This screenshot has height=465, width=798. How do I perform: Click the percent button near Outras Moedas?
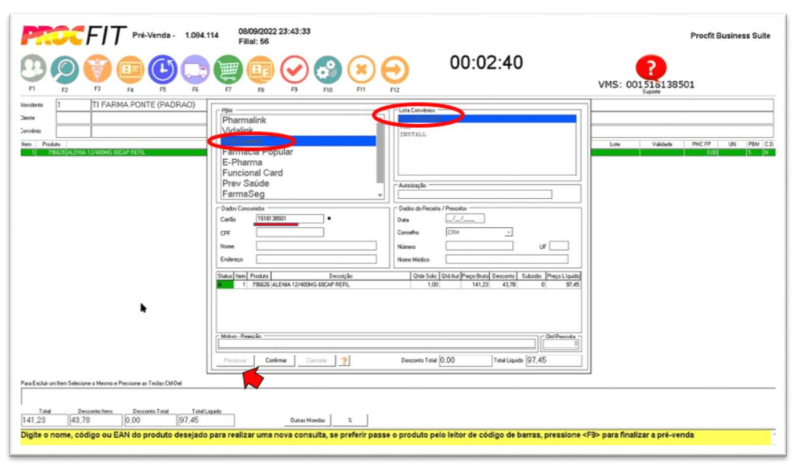pos(350,420)
